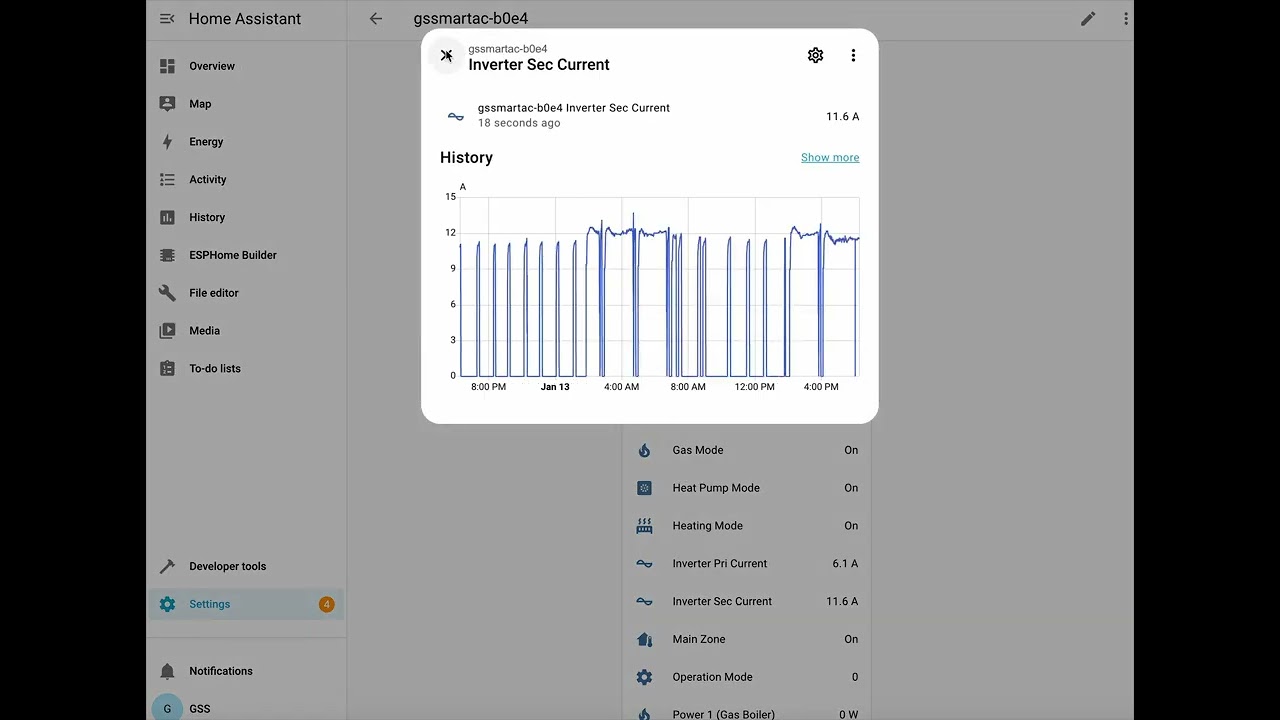Click the GSS user avatar

point(167,708)
